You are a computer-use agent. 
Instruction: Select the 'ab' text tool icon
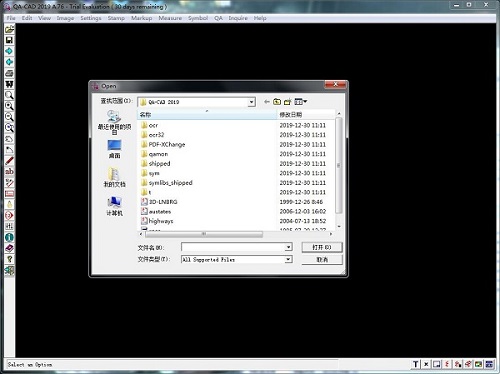pos(9,172)
